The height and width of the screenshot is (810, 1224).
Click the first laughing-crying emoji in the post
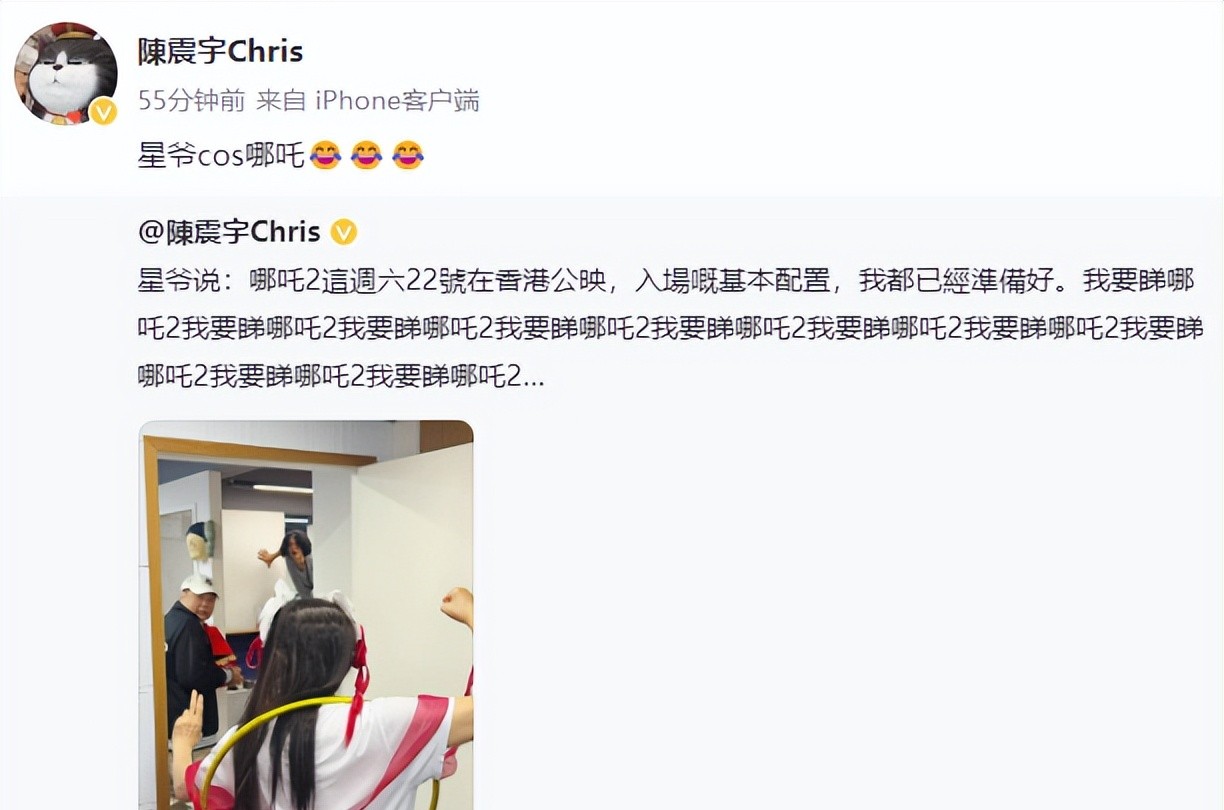click(x=325, y=155)
